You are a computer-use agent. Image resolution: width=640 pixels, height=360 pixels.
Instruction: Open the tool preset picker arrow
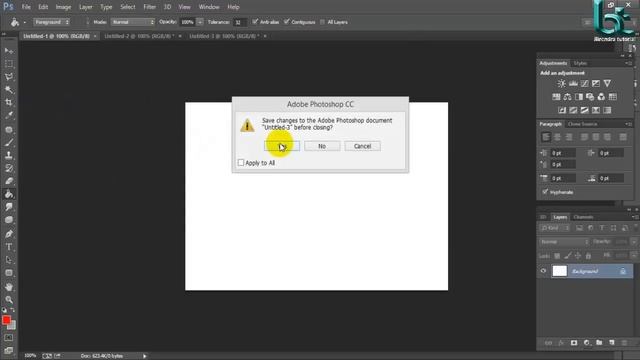point(25,22)
